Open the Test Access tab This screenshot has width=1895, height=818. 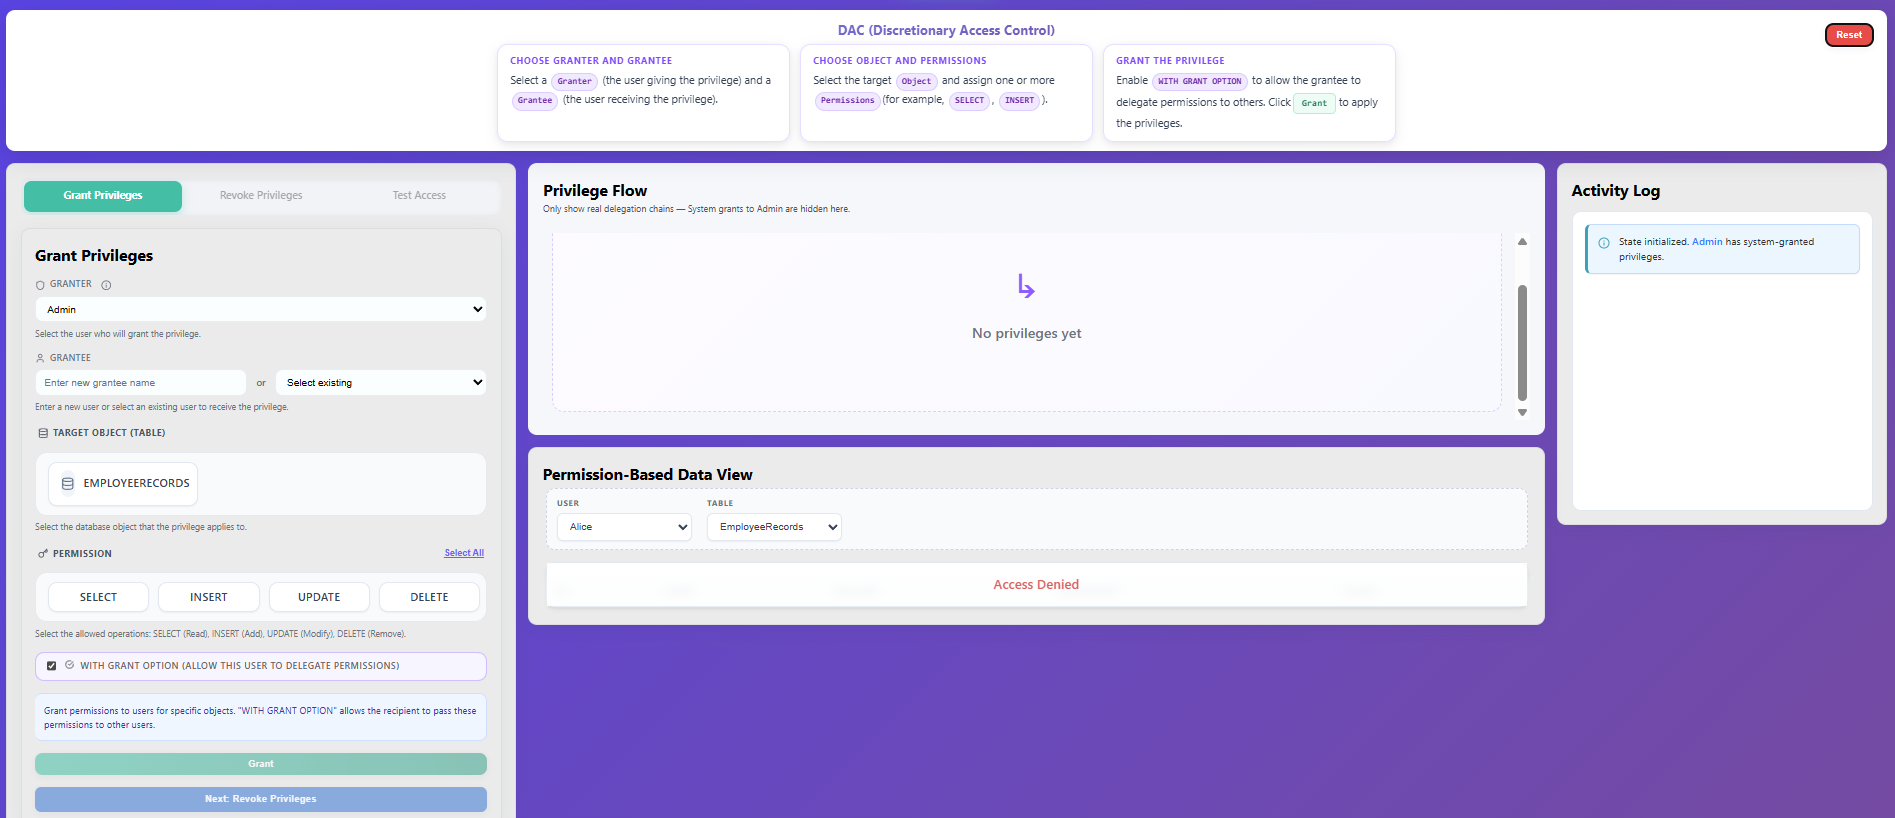[x=419, y=196]
